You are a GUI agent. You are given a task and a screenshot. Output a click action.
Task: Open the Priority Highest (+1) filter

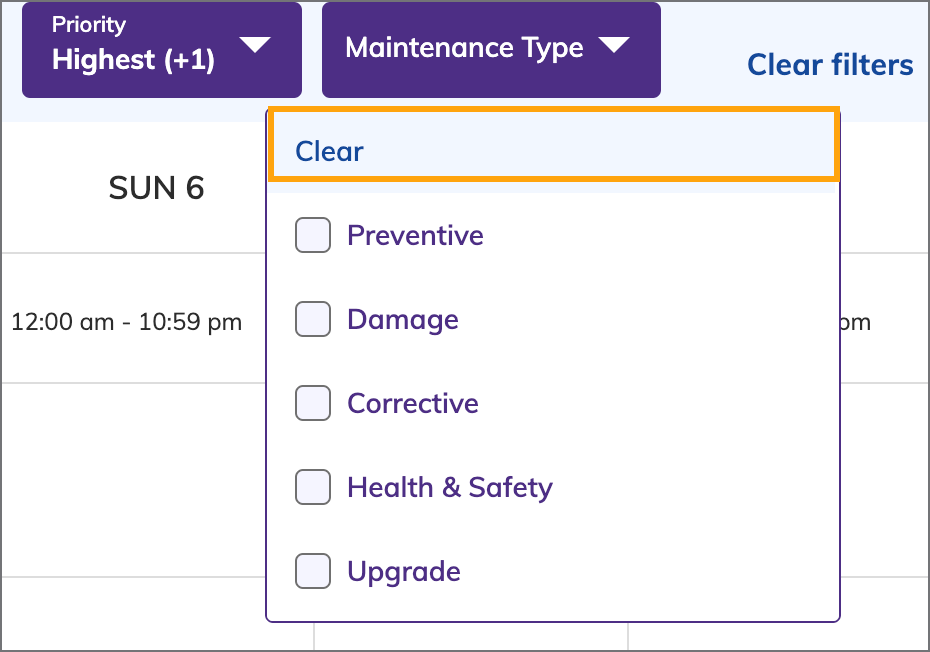pyautogui.click(x=161, y=50)
